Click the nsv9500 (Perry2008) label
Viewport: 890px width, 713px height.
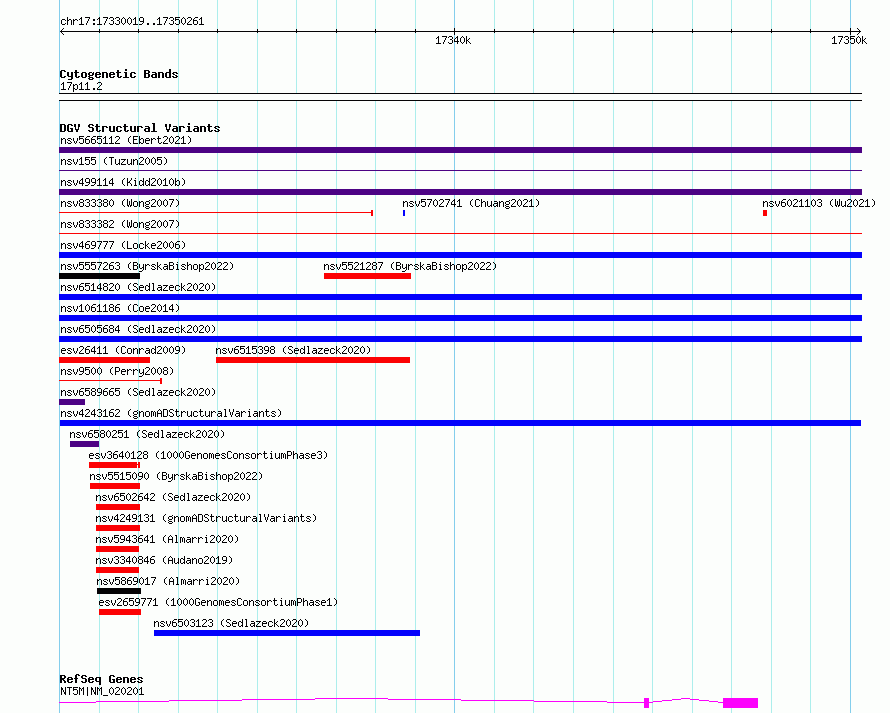tap(117, 371)
